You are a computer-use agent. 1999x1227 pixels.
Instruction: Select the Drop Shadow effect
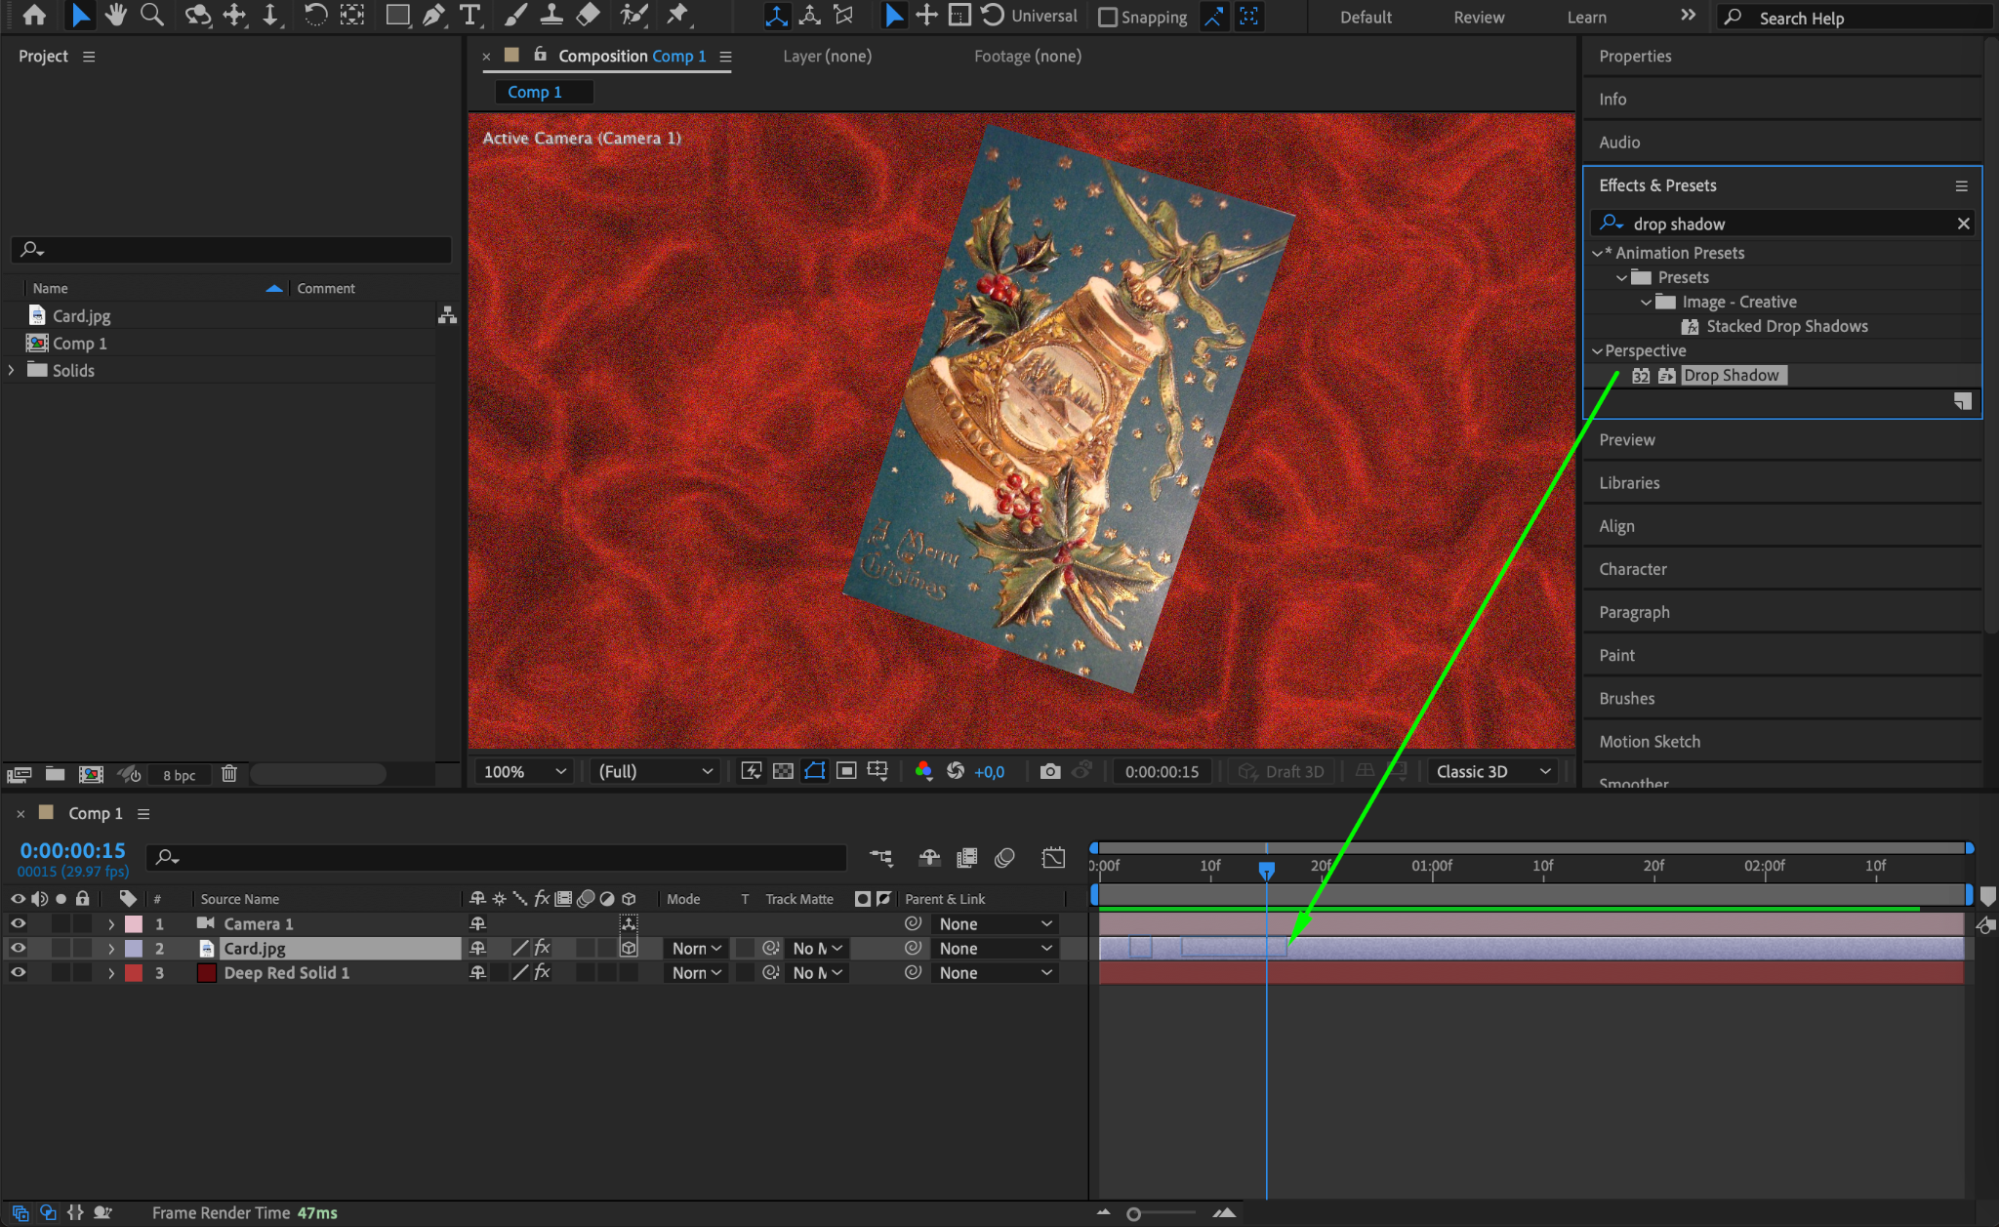[x=1730, y=375]
